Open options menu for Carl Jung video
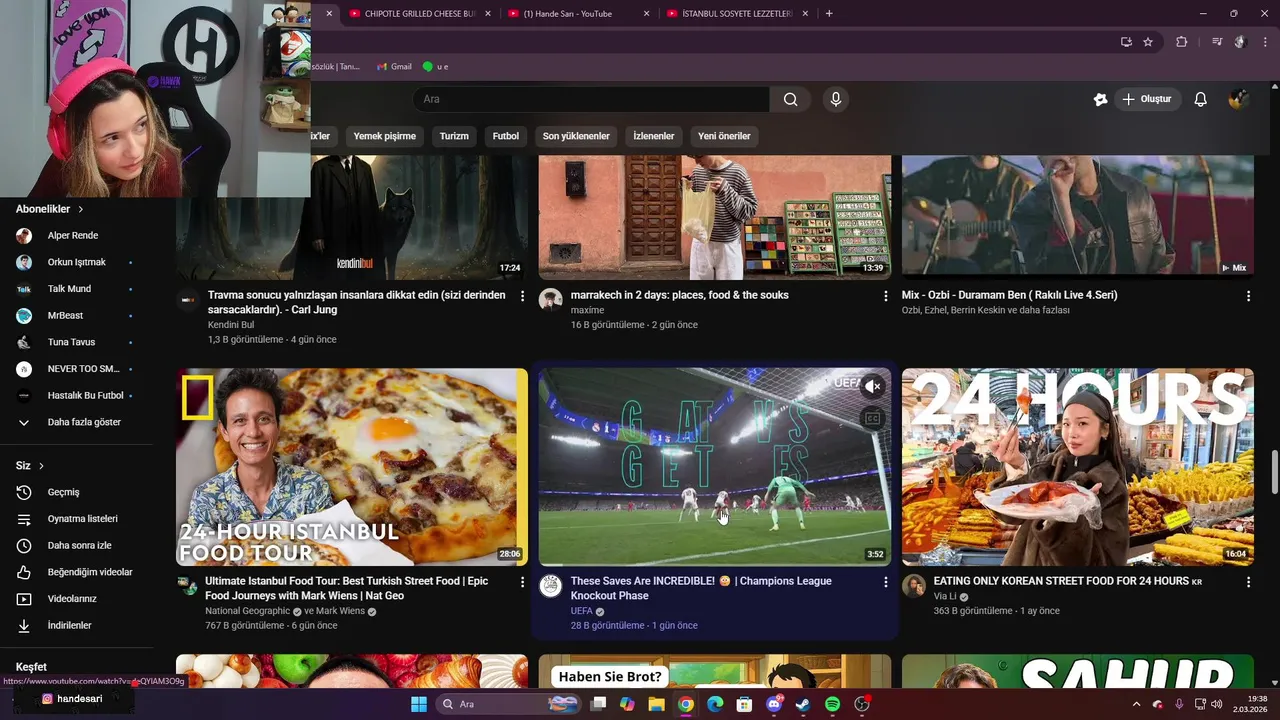The width and height of the screenshot is (1280, 720). (522, 296)
